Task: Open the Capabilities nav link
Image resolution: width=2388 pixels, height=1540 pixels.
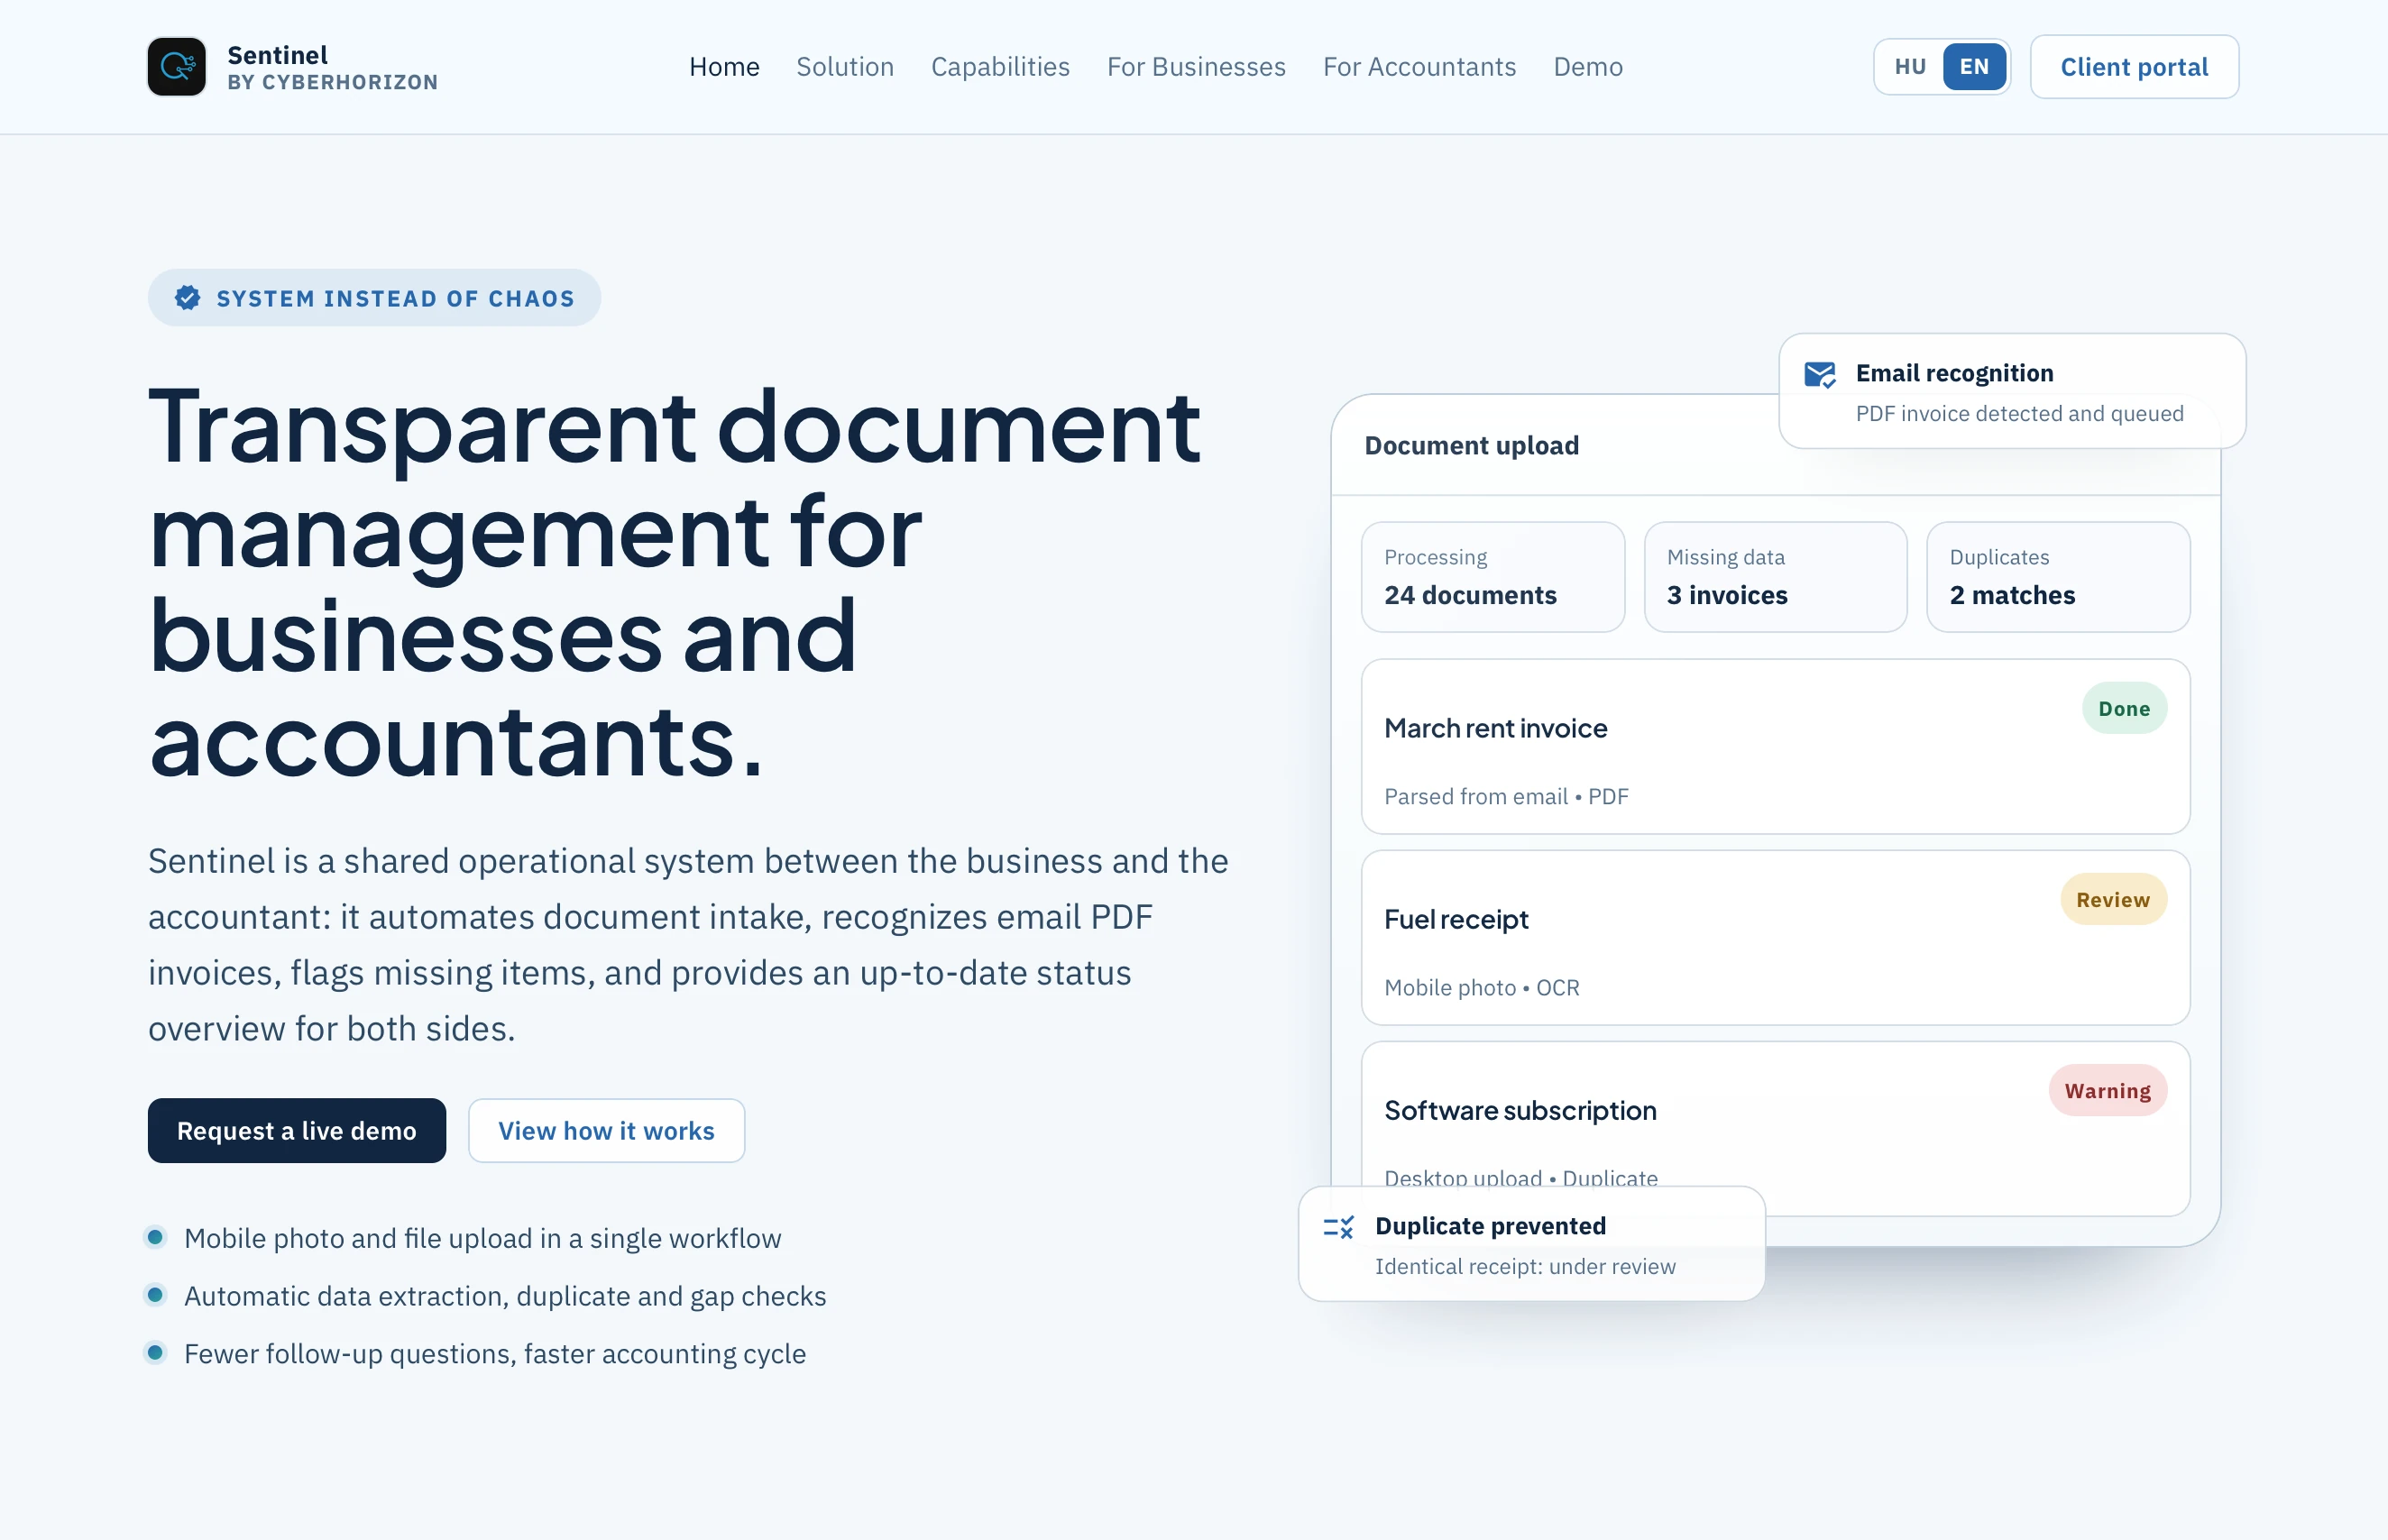Action: click(x=1000, y=67)
